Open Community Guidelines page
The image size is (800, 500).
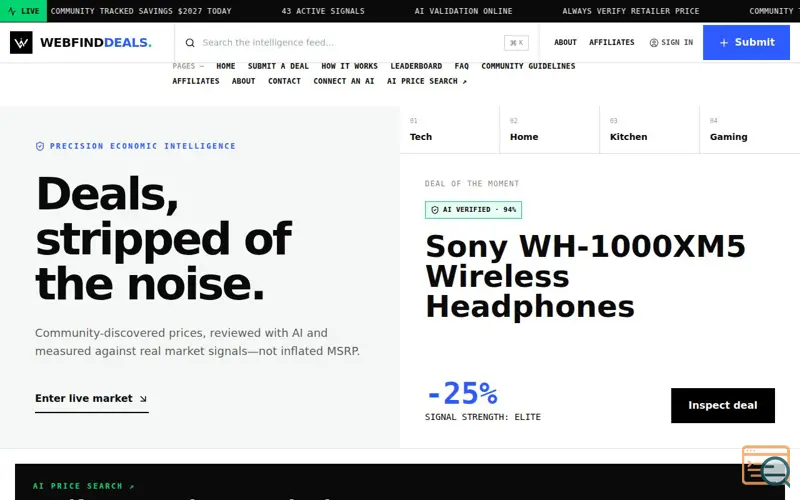point(528,66)
